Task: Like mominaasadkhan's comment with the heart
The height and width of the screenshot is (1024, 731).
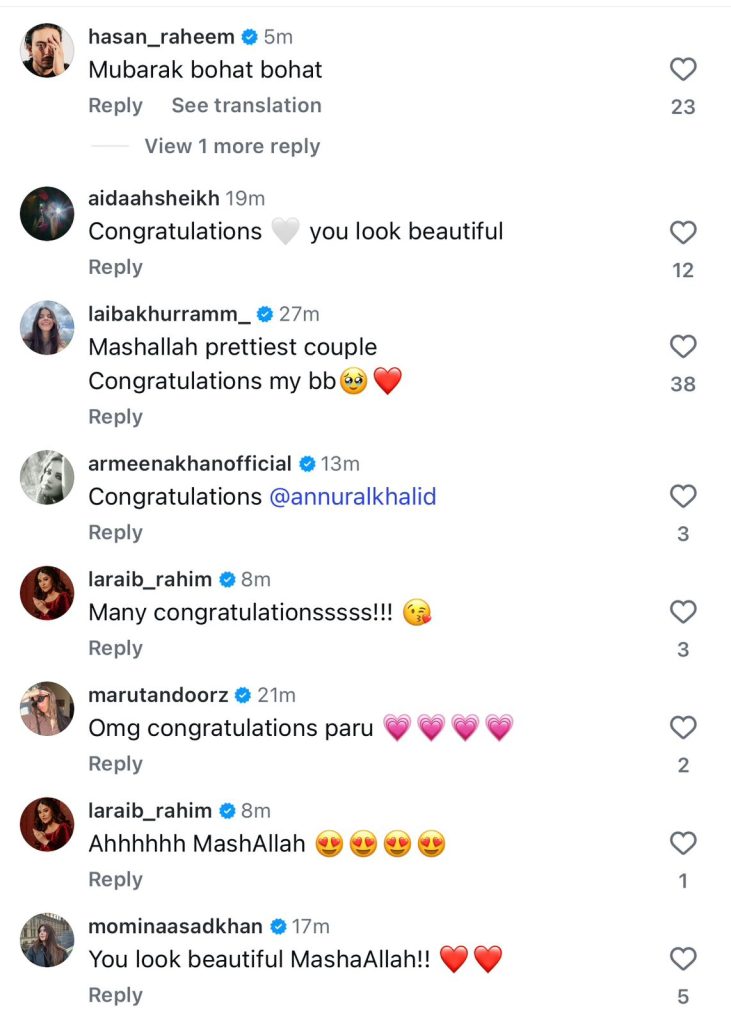Action: (682, 960)
